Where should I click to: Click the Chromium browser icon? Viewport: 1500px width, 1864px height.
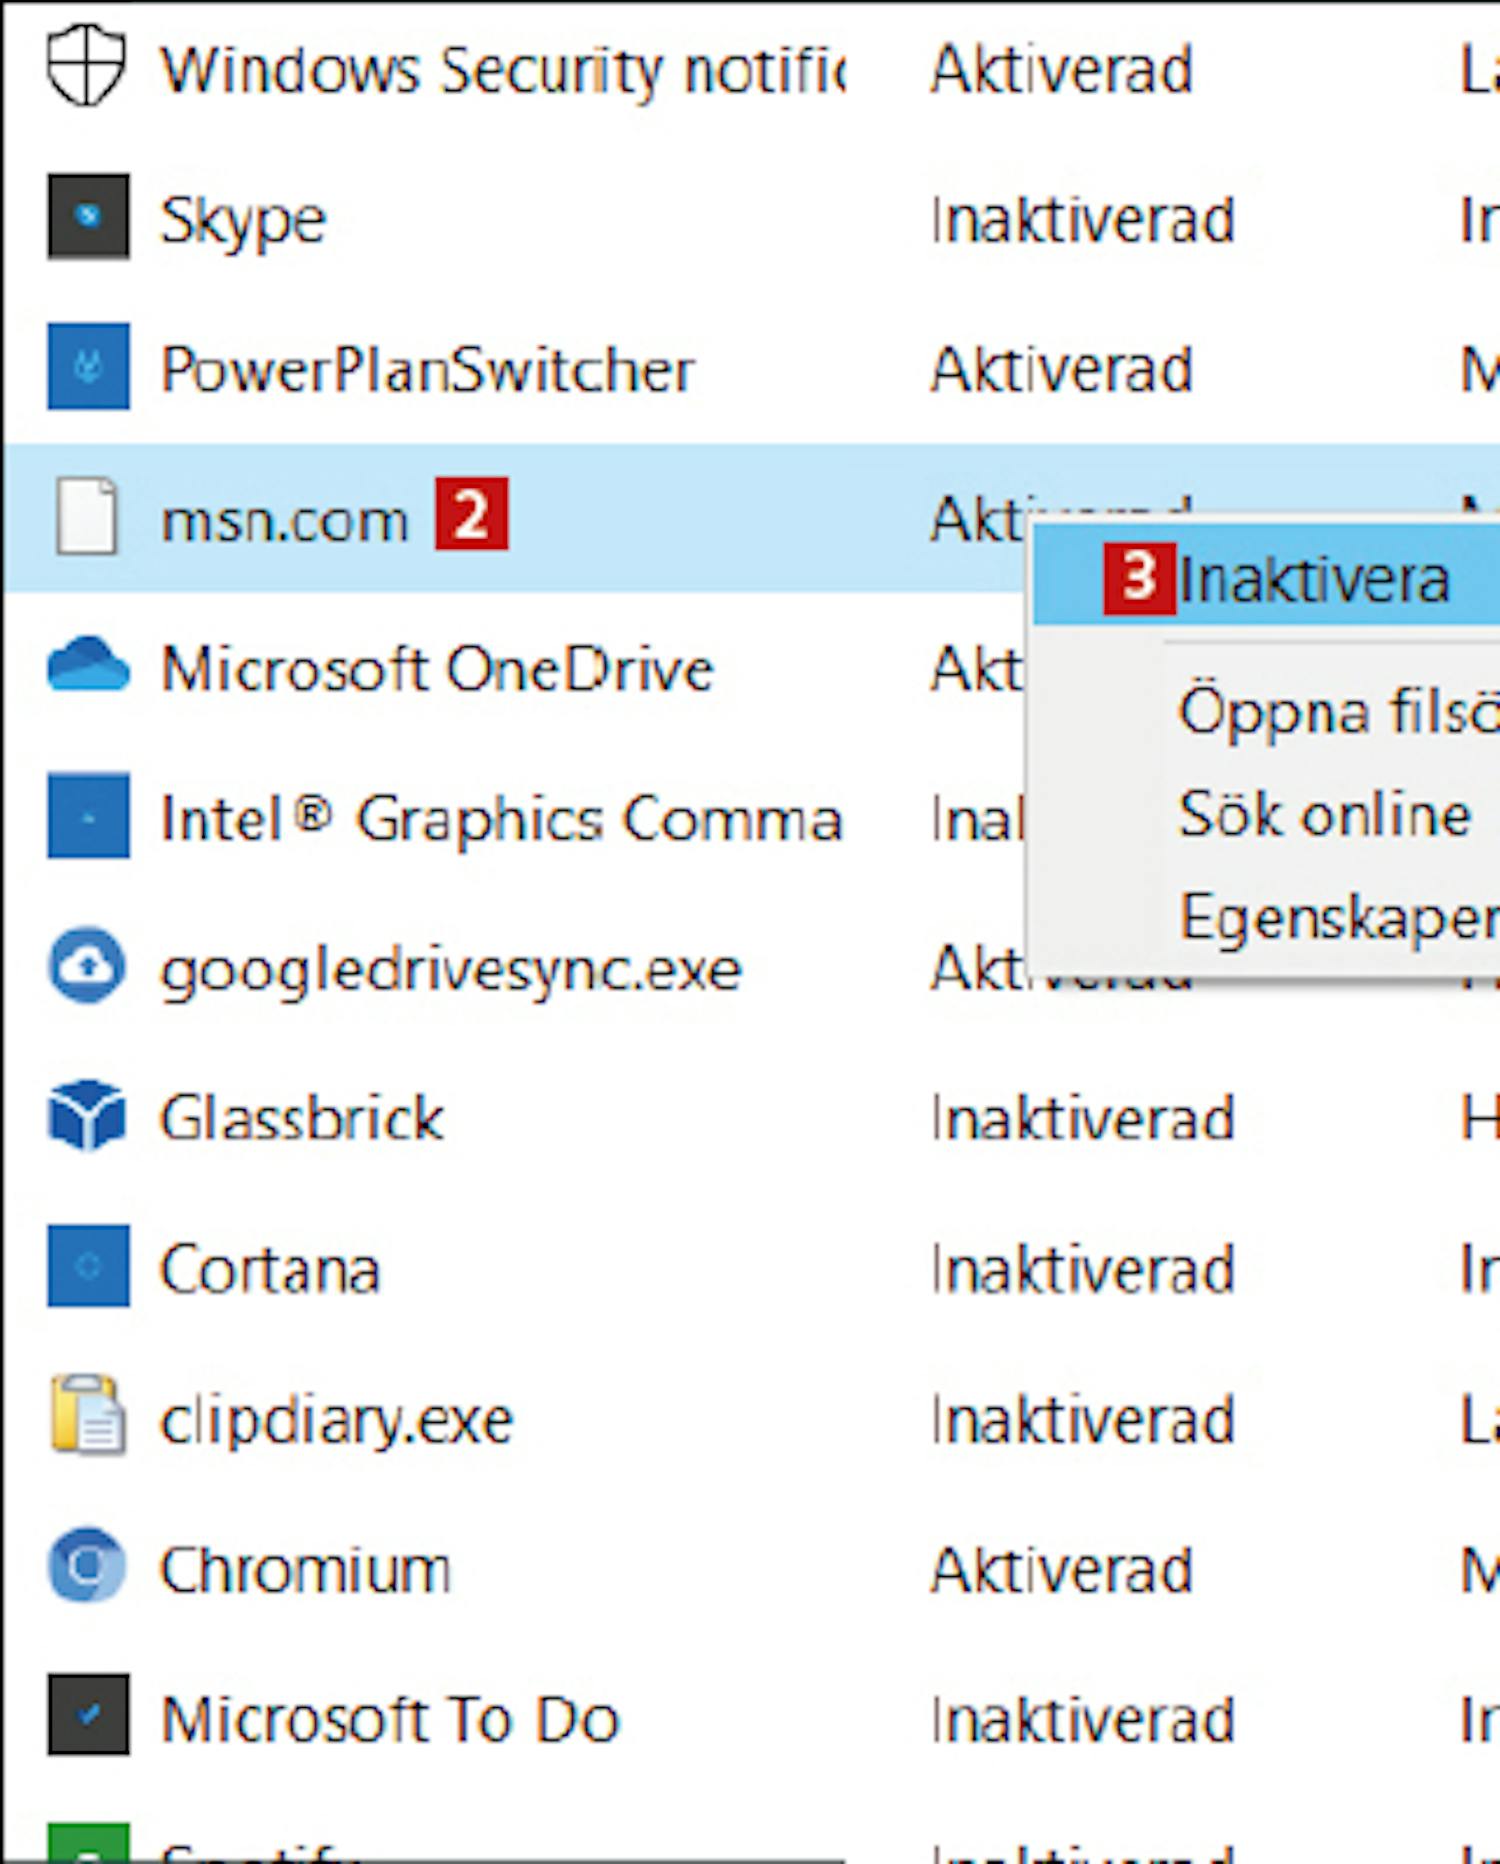pos(88,1565)
